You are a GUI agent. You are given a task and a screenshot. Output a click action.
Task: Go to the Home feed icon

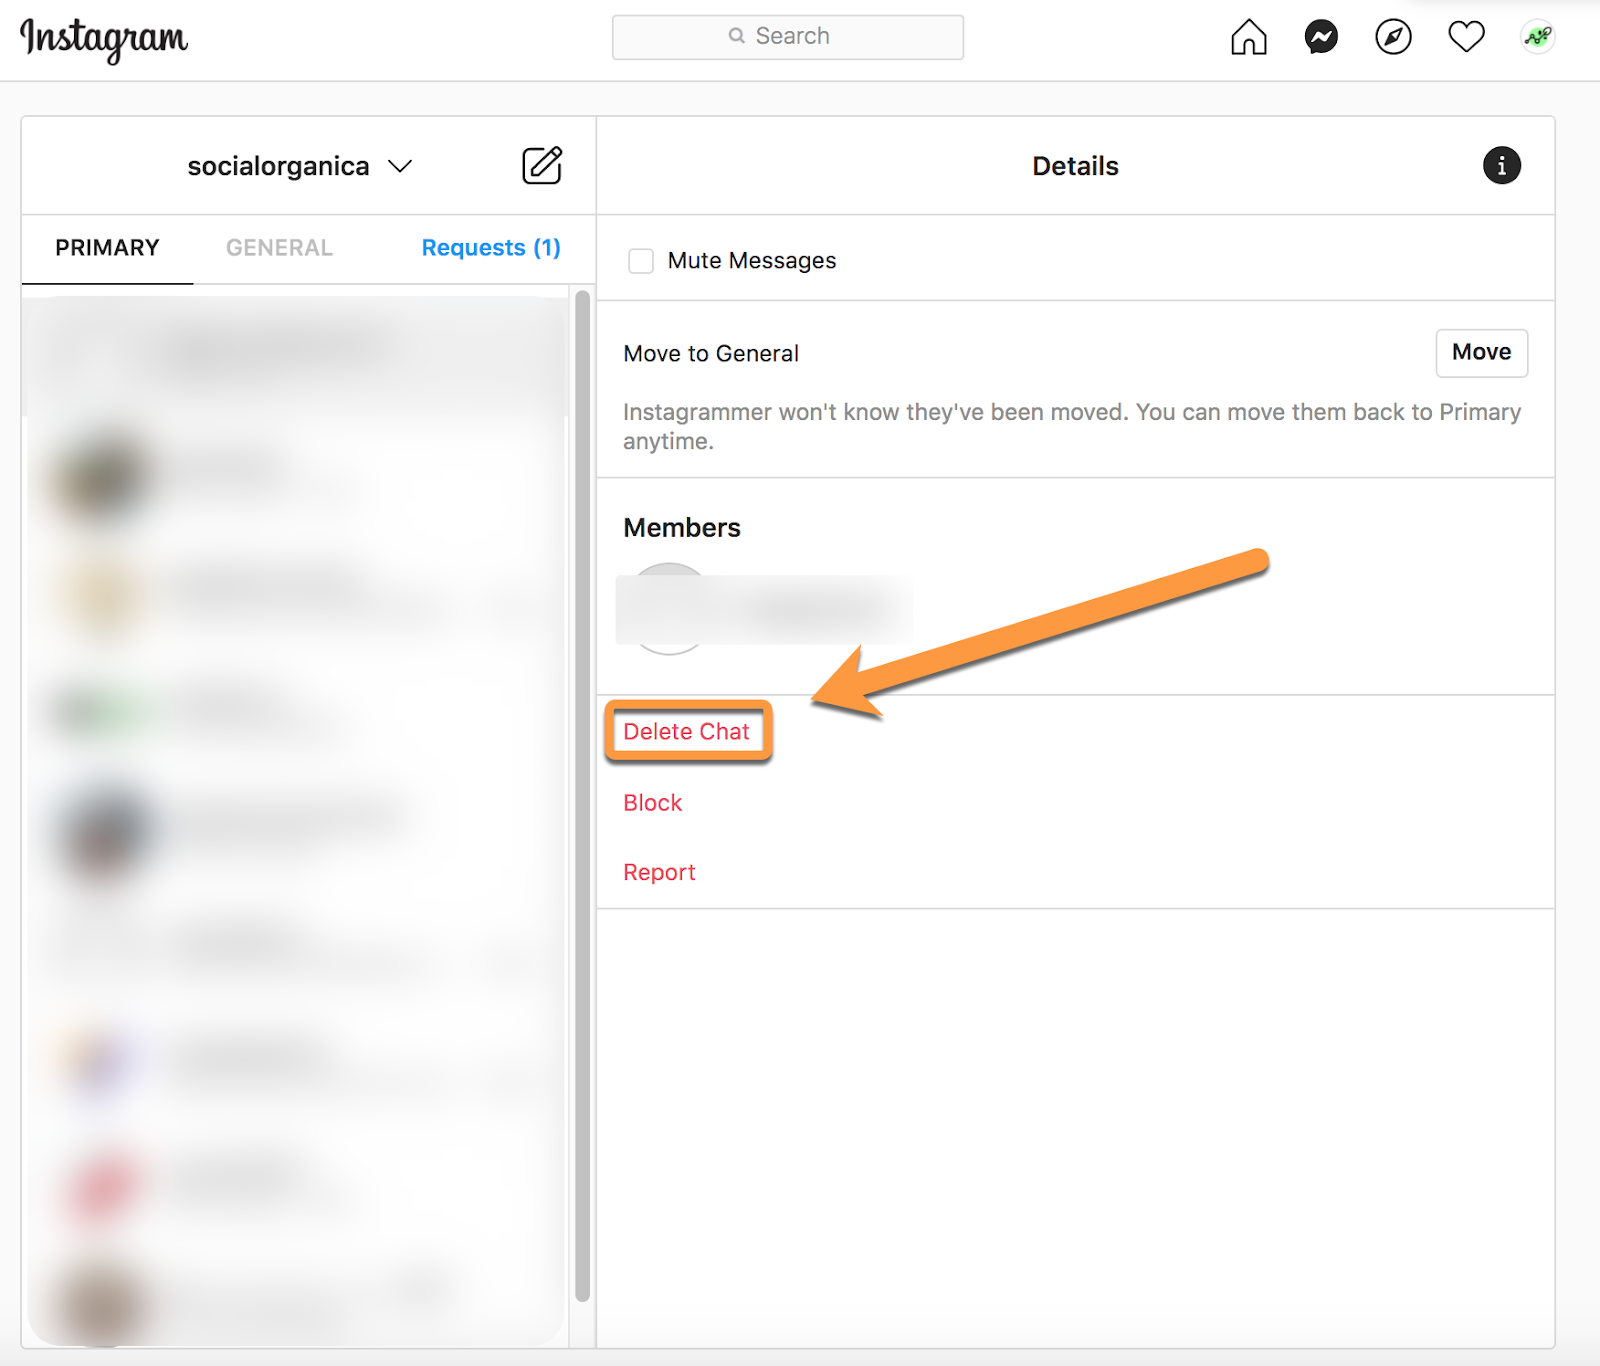(1249, 38)
